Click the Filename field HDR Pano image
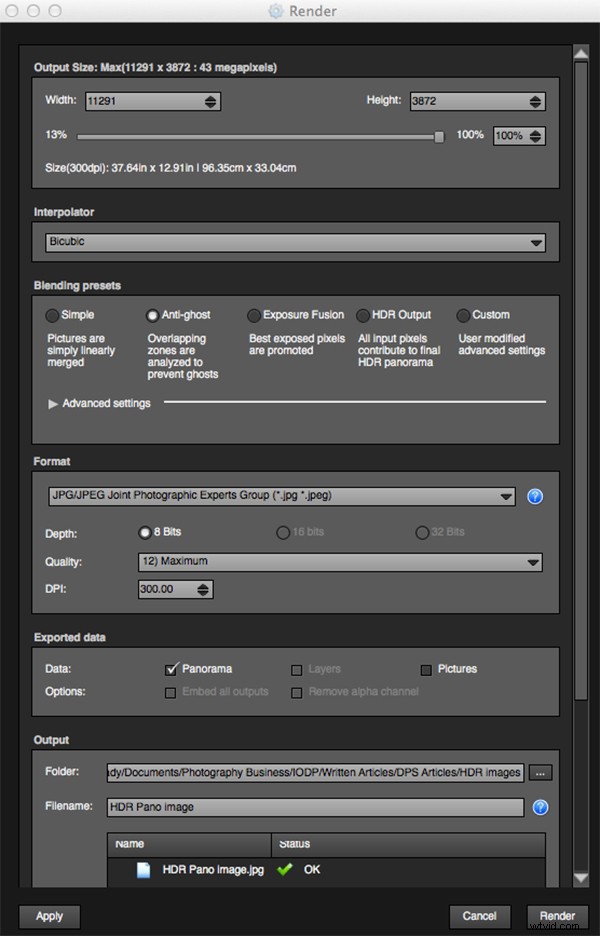 [316, 807]
